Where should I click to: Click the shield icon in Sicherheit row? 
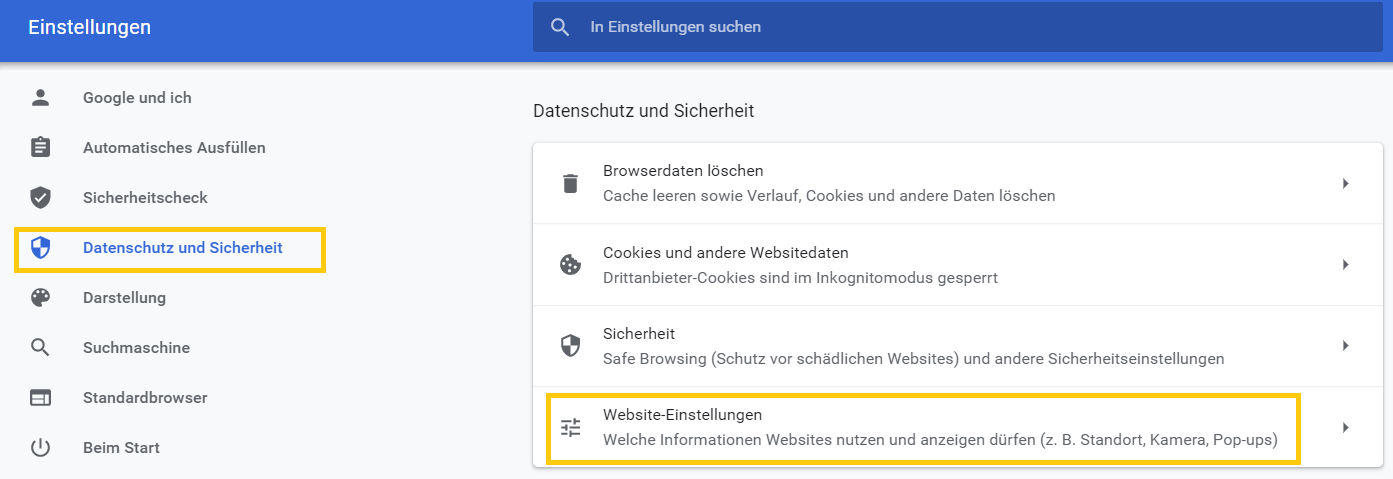pos(570,346)
